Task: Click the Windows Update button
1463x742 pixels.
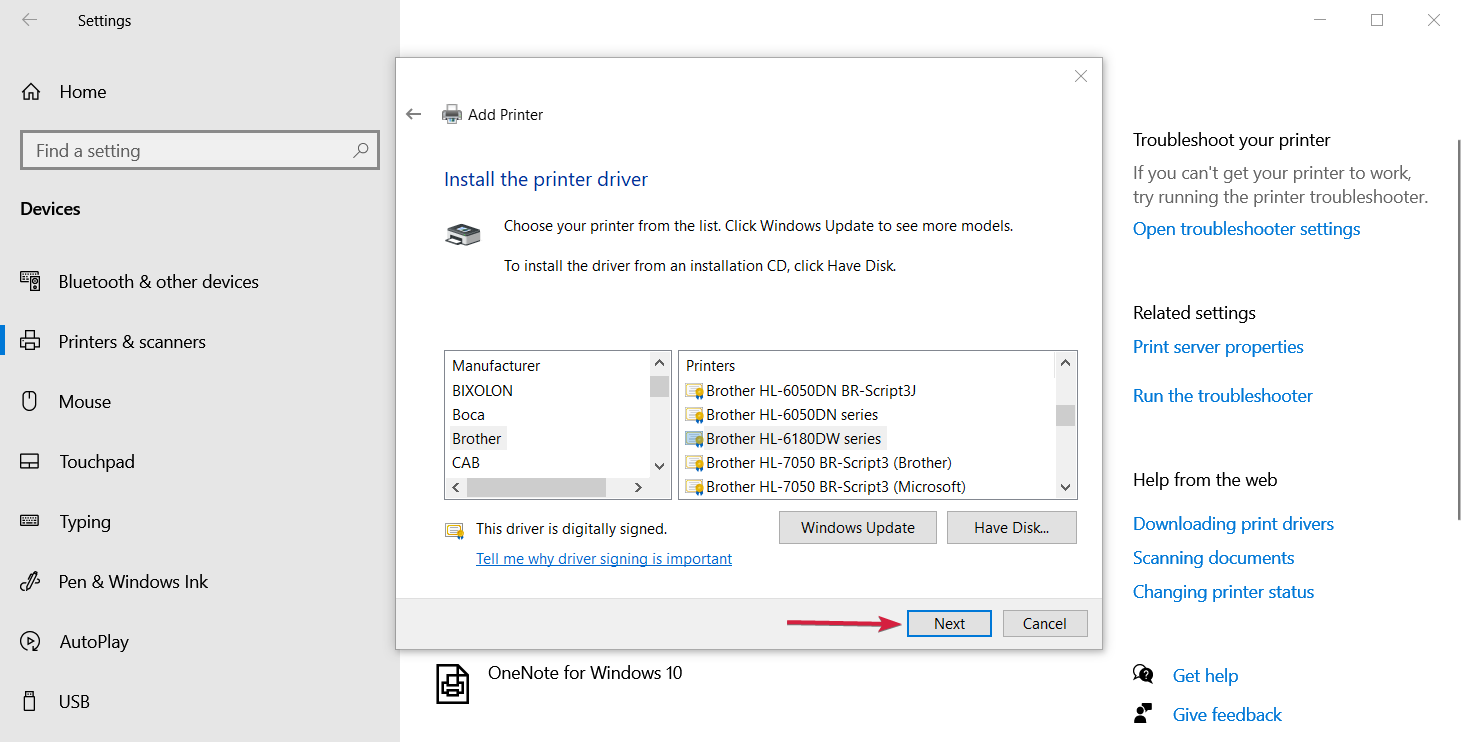Action: 858,528
